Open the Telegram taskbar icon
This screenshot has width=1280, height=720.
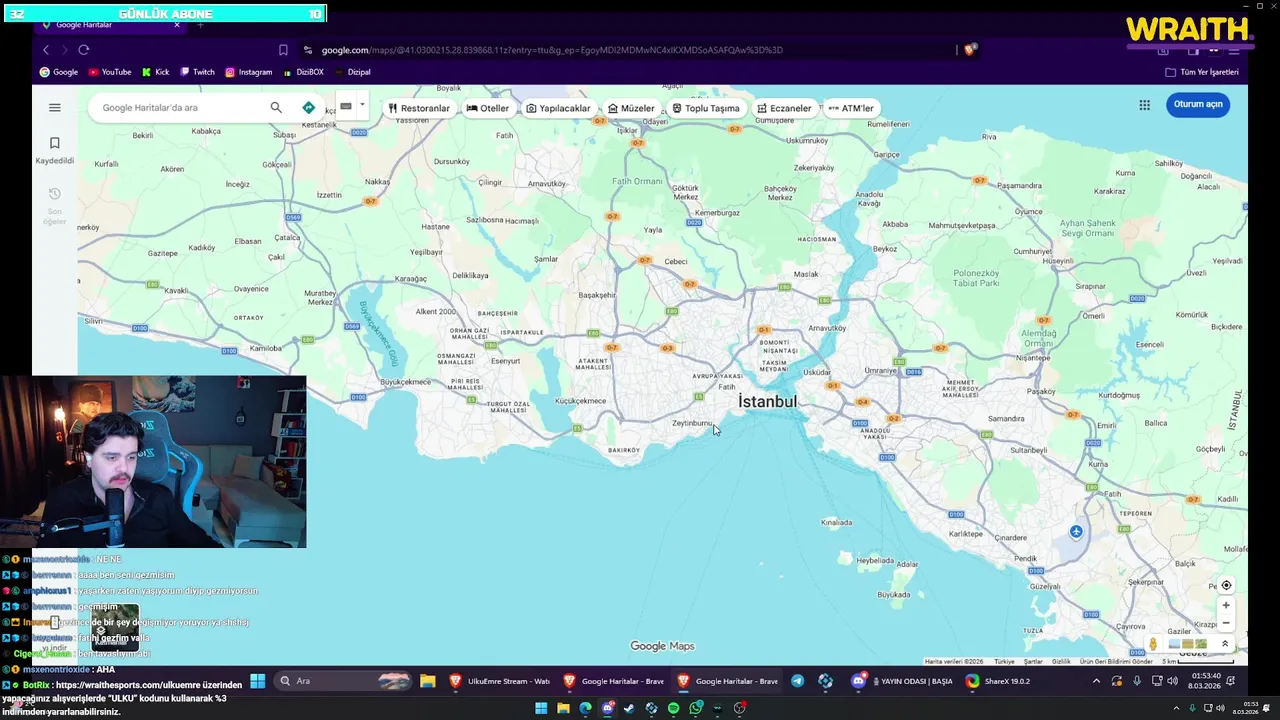(x=797, y=681)
